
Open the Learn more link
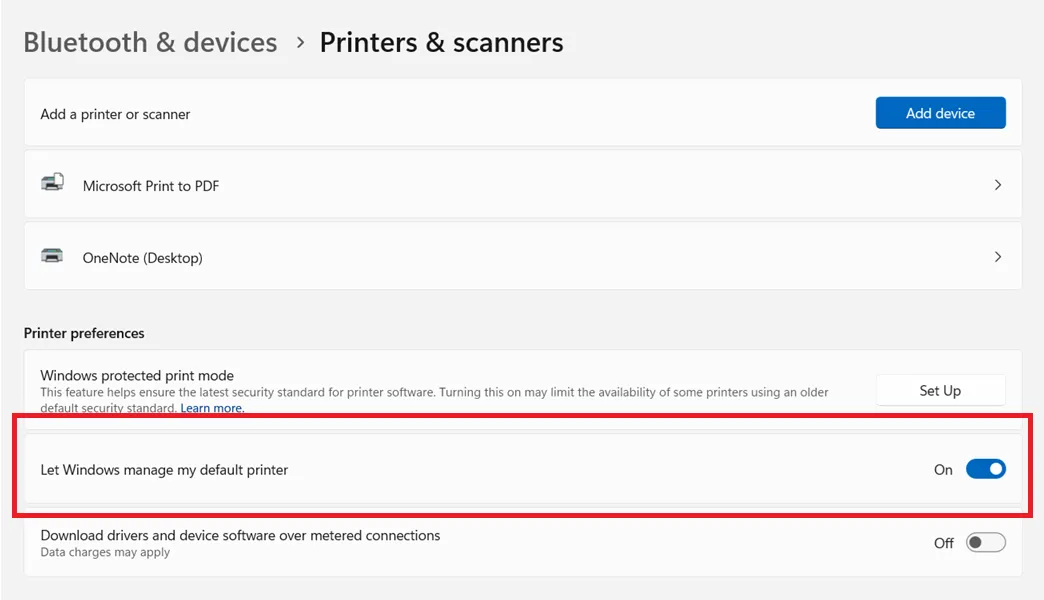point(212,408)
